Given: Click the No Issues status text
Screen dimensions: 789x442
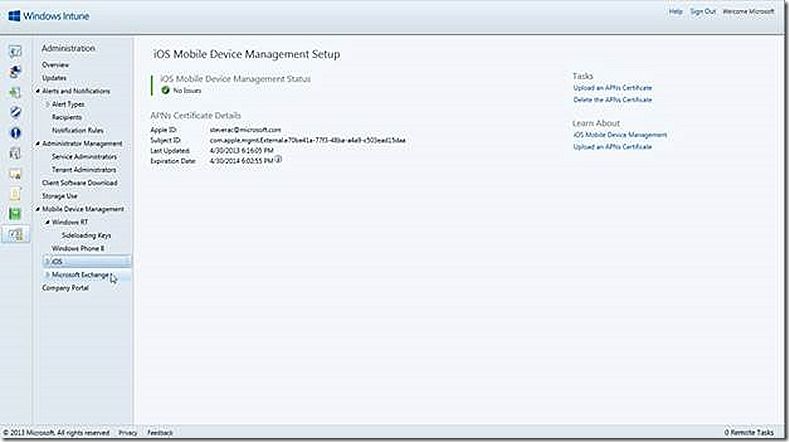Looking at the screenshot, I should point(187,91).
